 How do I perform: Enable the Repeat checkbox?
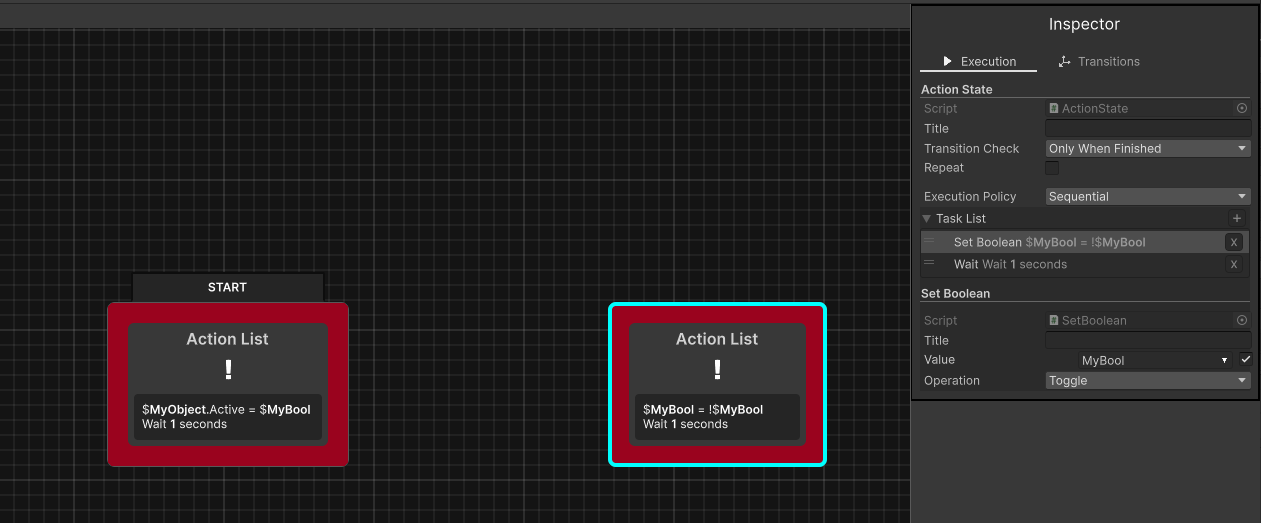tap(1052, 168)
